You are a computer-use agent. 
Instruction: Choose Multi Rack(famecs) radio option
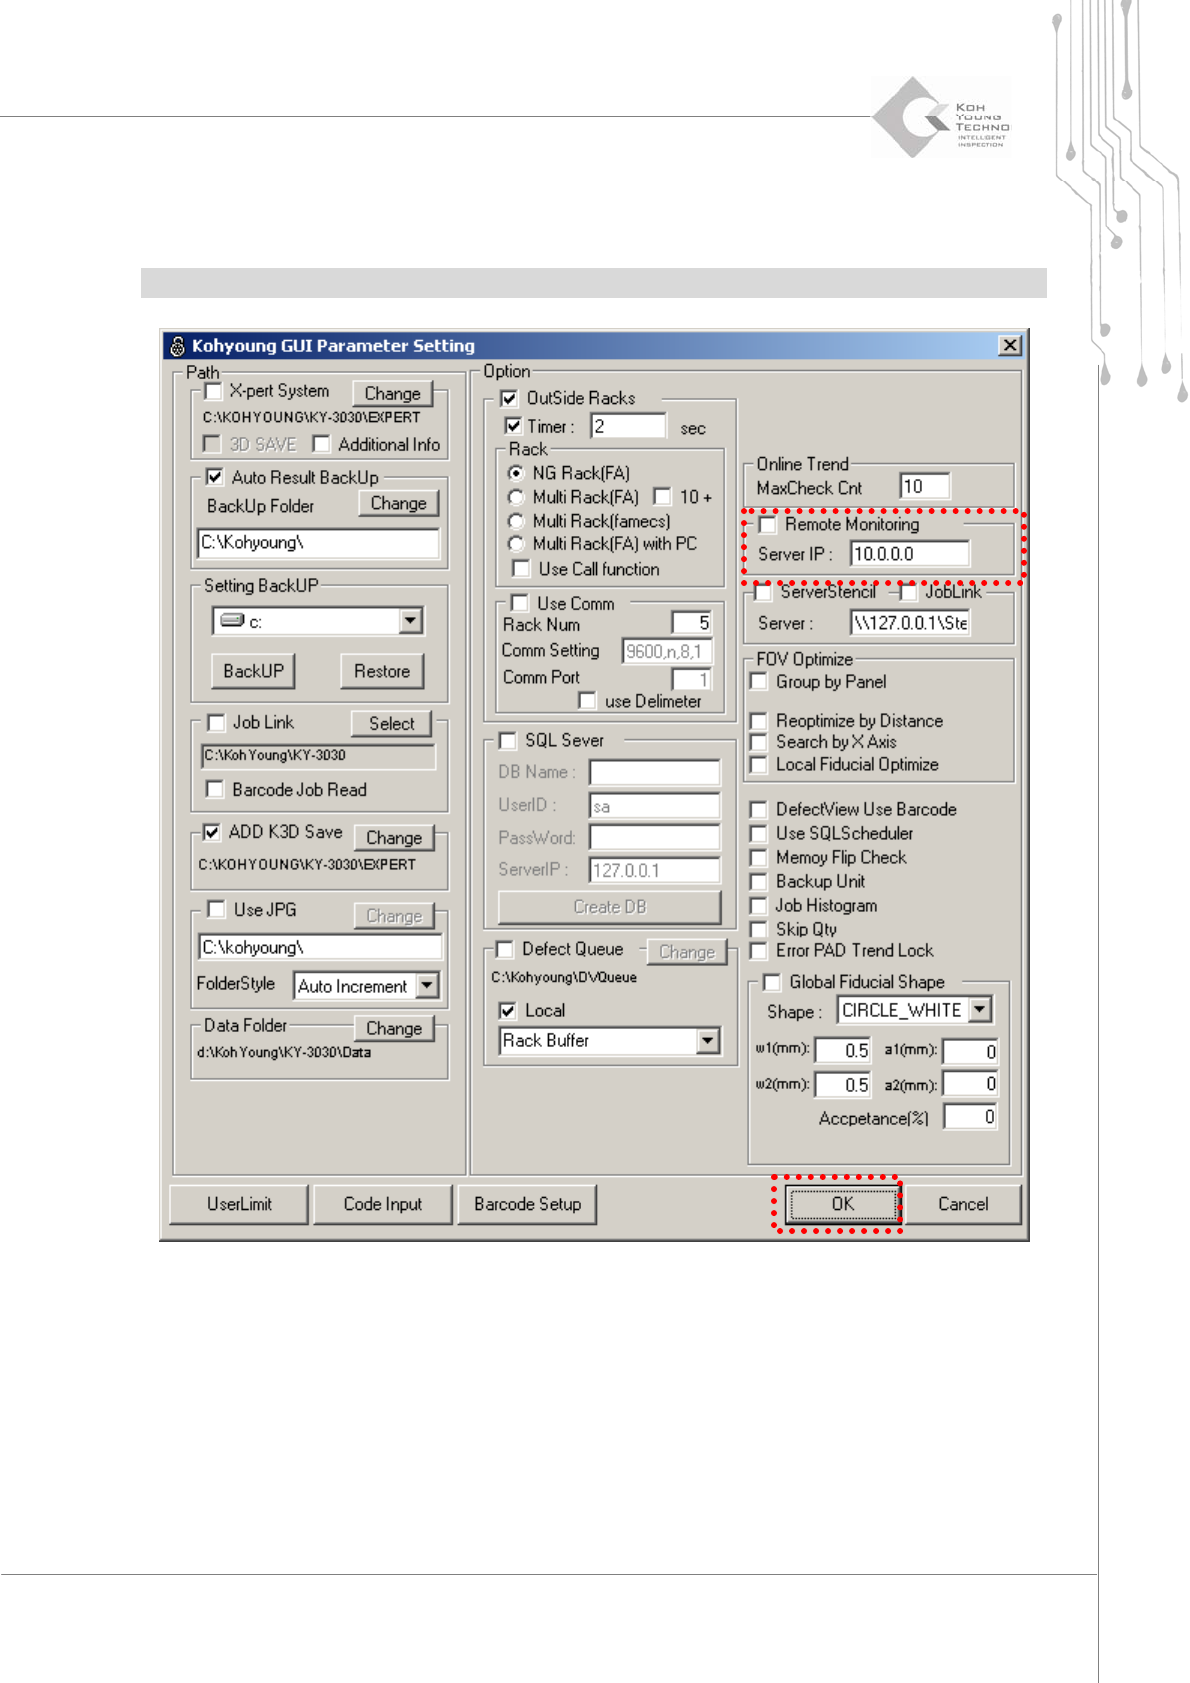tap(516, 521)
